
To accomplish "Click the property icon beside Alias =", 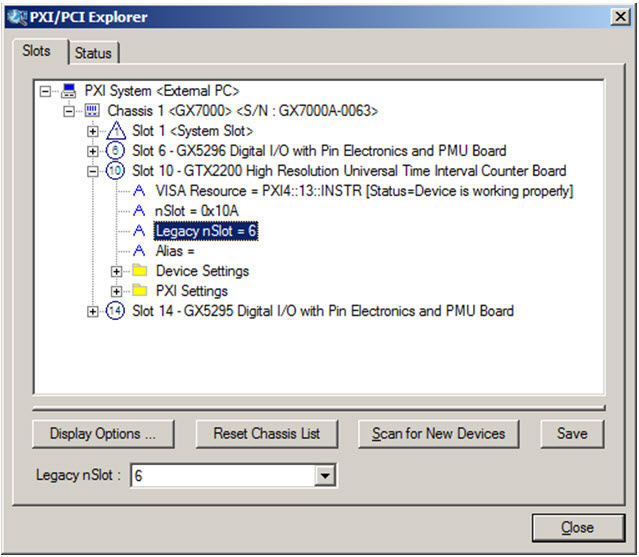I will pos(139,251).
